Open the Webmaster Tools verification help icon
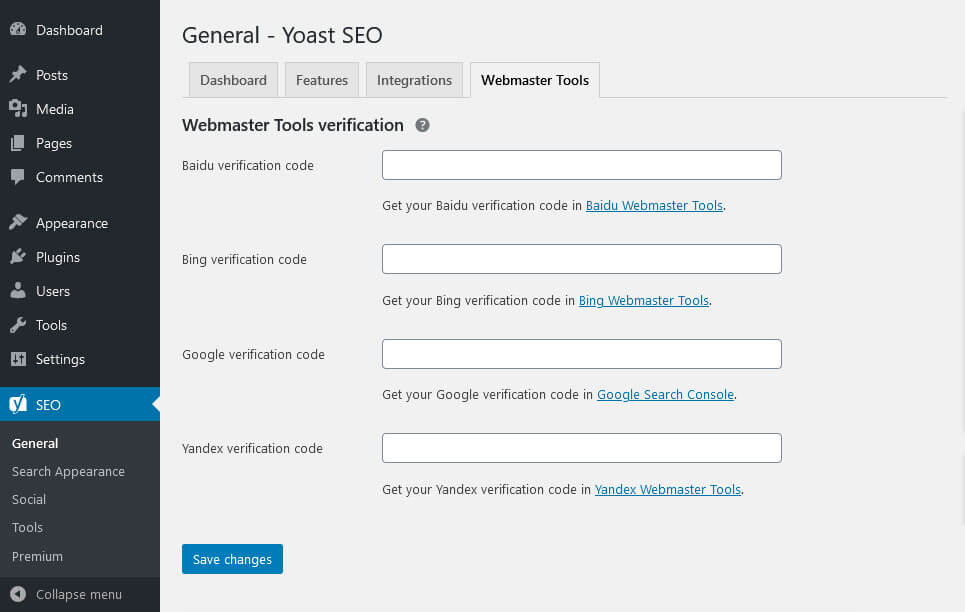Viewport: 965px width, 612px height. [x=422, y=124]
